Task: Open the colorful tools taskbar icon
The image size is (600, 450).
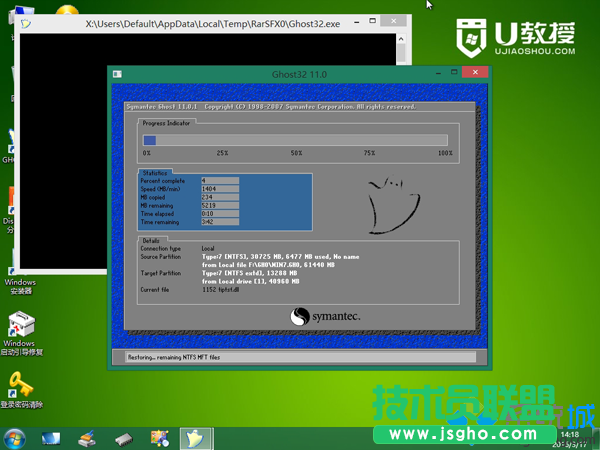Action: pos(159,438)
